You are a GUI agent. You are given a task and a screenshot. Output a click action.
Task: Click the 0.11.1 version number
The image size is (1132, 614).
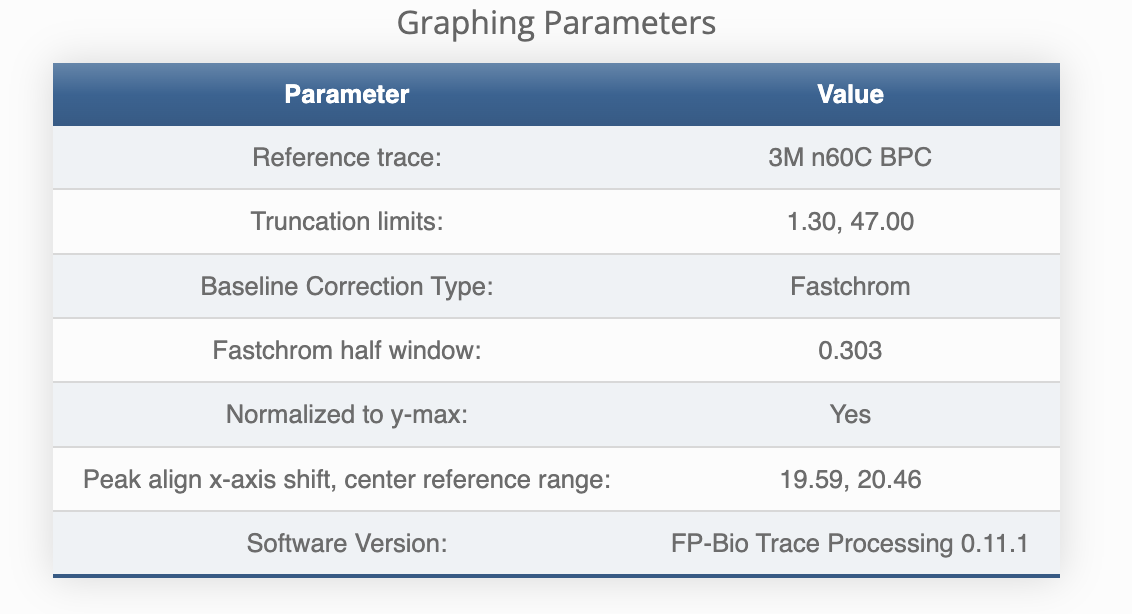coord(993,544)
